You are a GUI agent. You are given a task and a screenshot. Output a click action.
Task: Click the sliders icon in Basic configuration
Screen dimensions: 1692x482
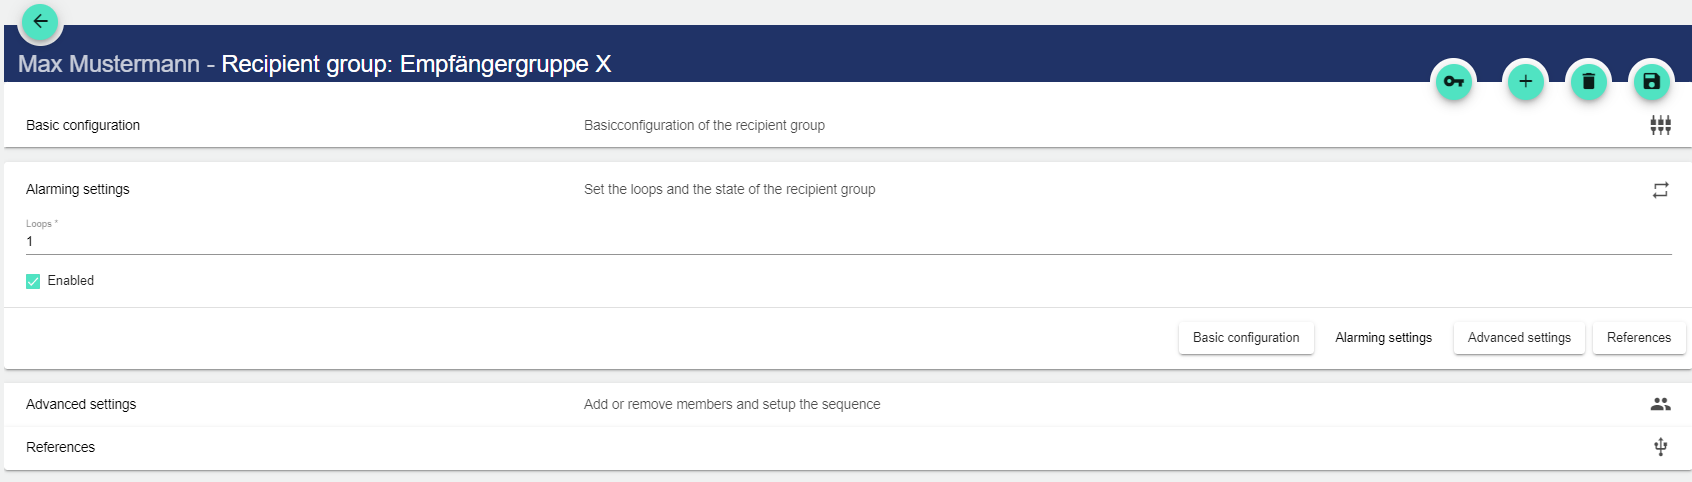click(x=1660, y=125)
